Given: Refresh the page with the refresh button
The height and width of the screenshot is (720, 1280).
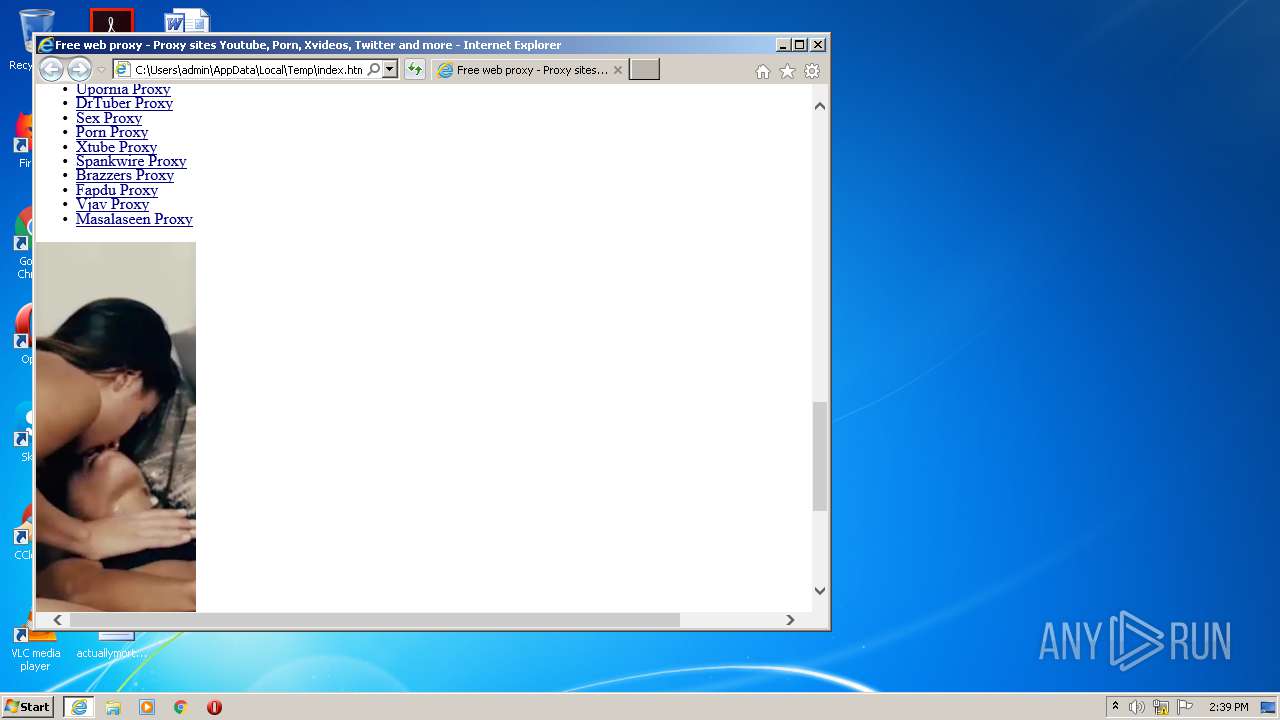Looking at the screenshot, I should [x=414, y=70].
